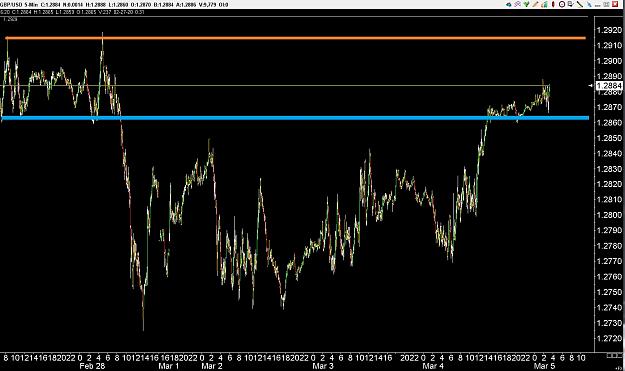Click the GBP/USD 5-Min symbol label

tap(19, 5)
